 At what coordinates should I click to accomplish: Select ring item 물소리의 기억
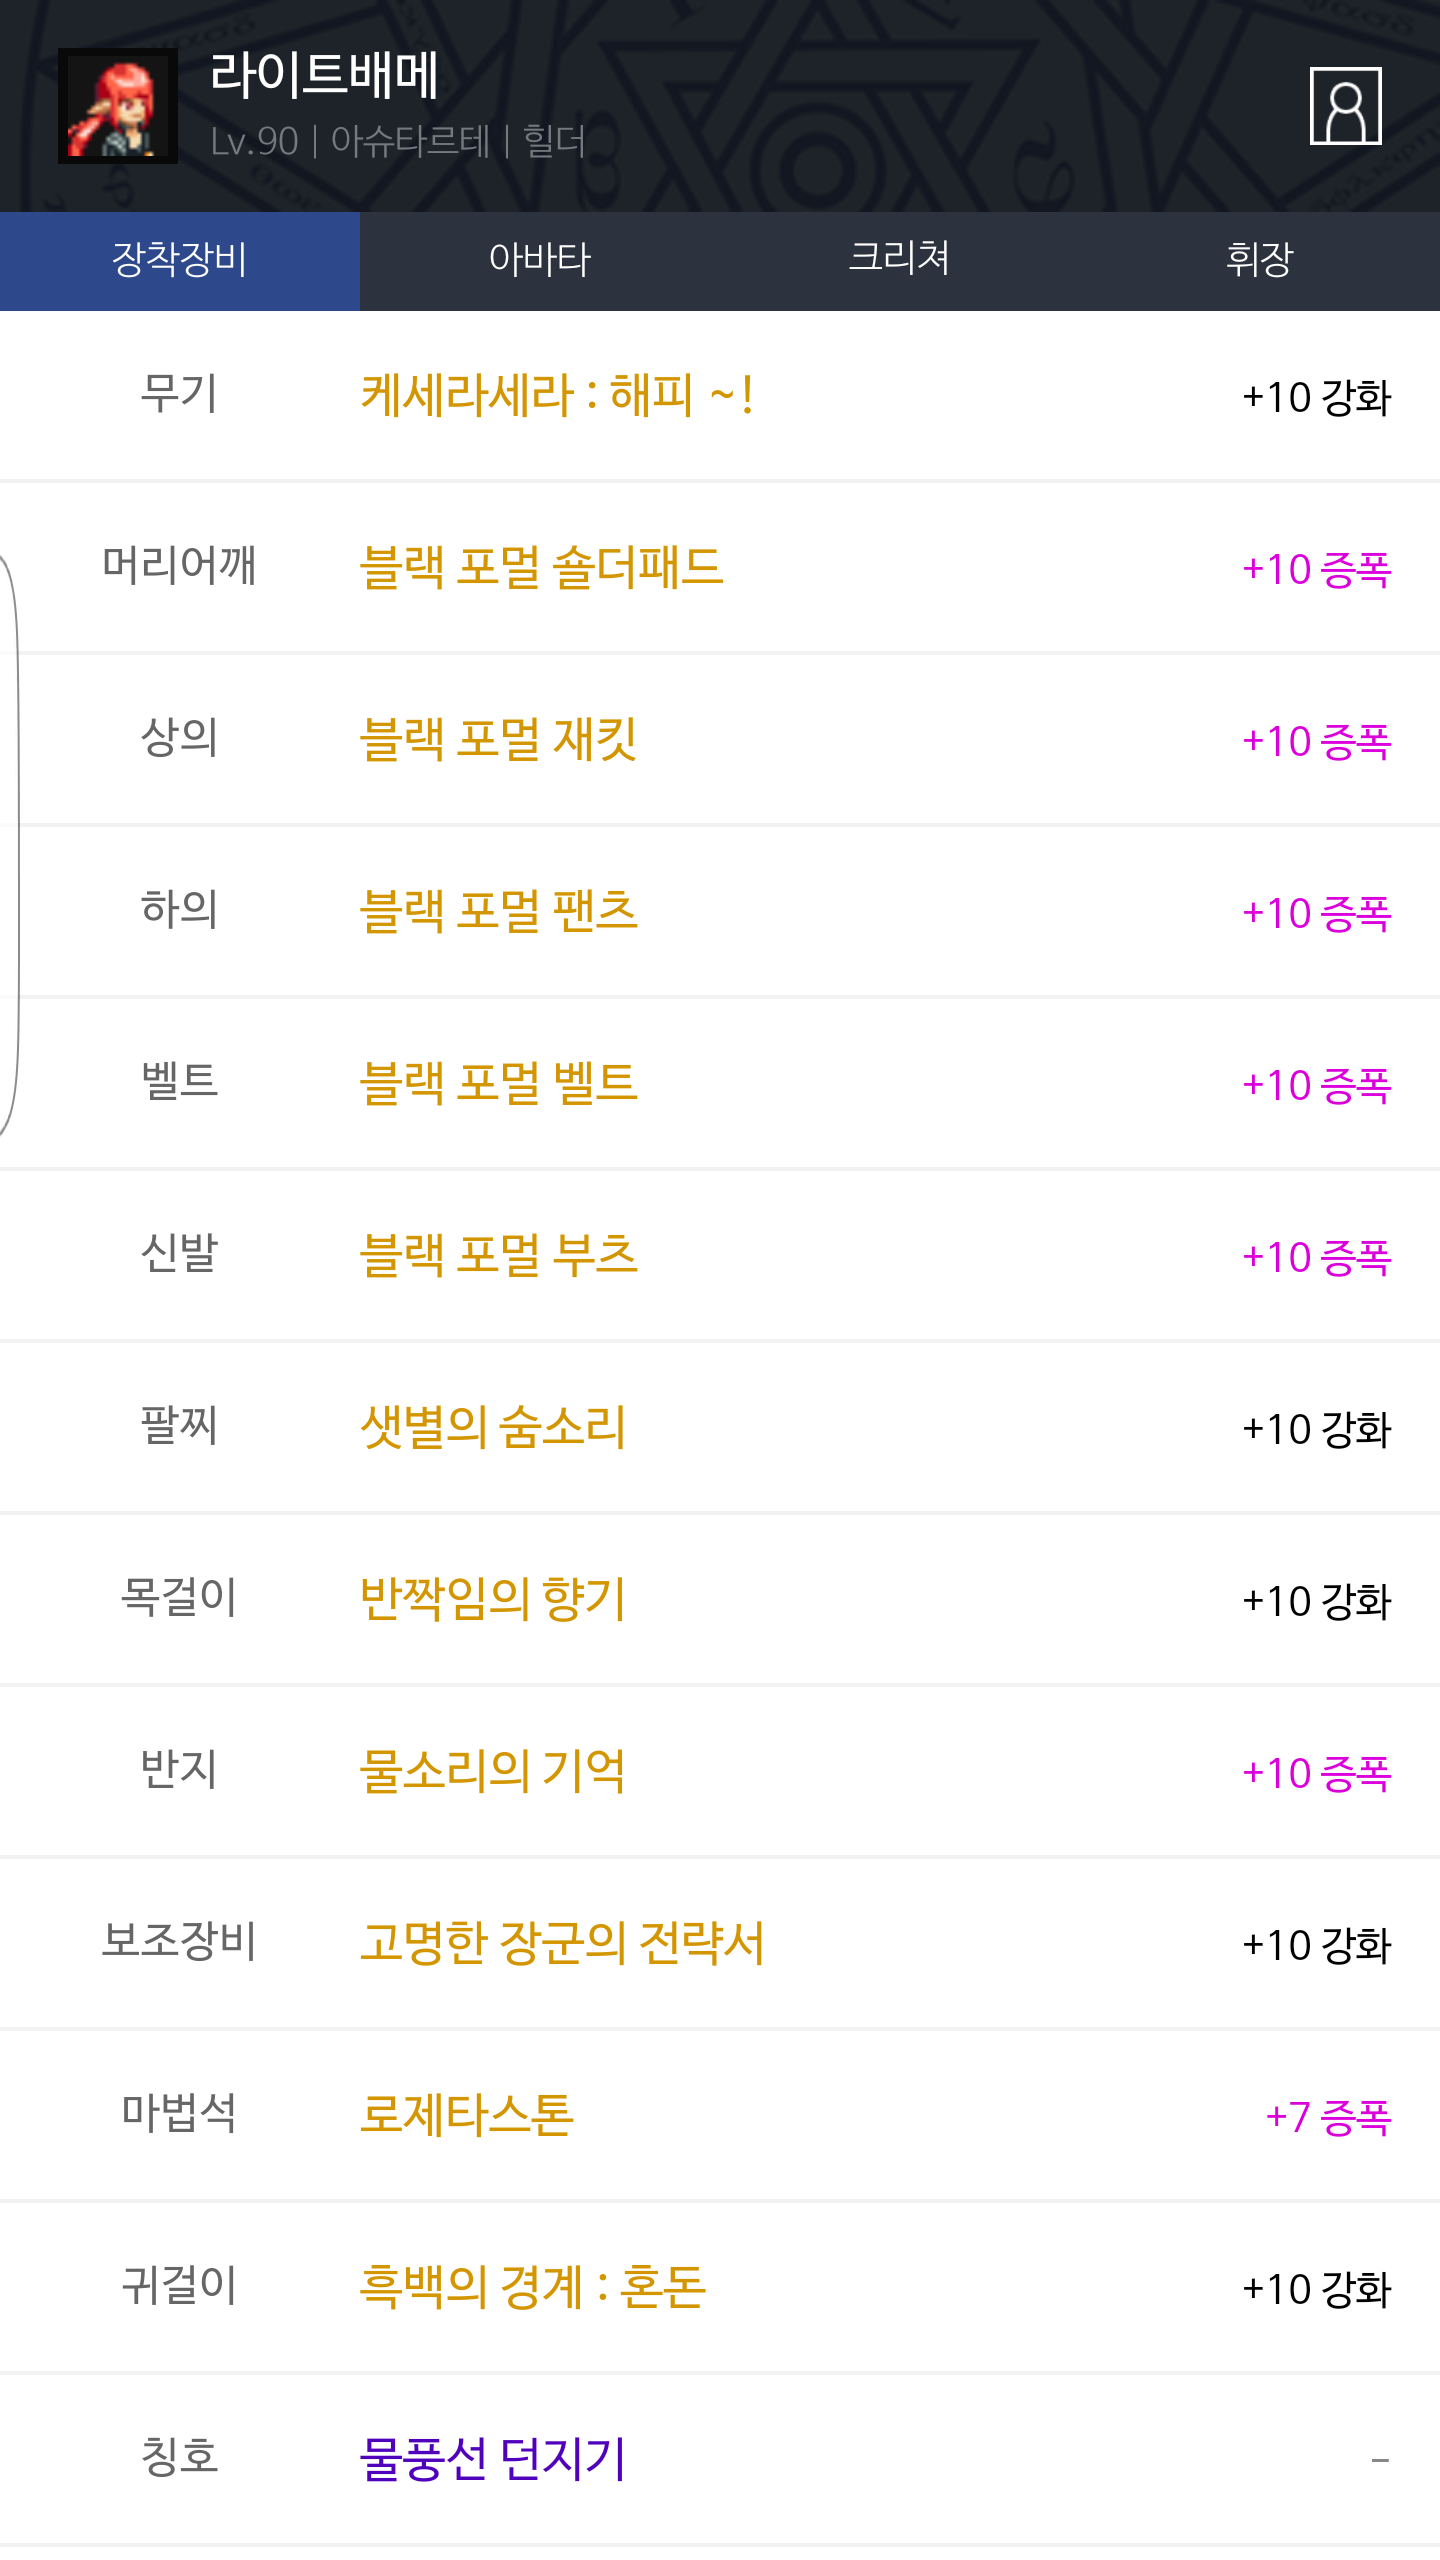[492, 1772]
